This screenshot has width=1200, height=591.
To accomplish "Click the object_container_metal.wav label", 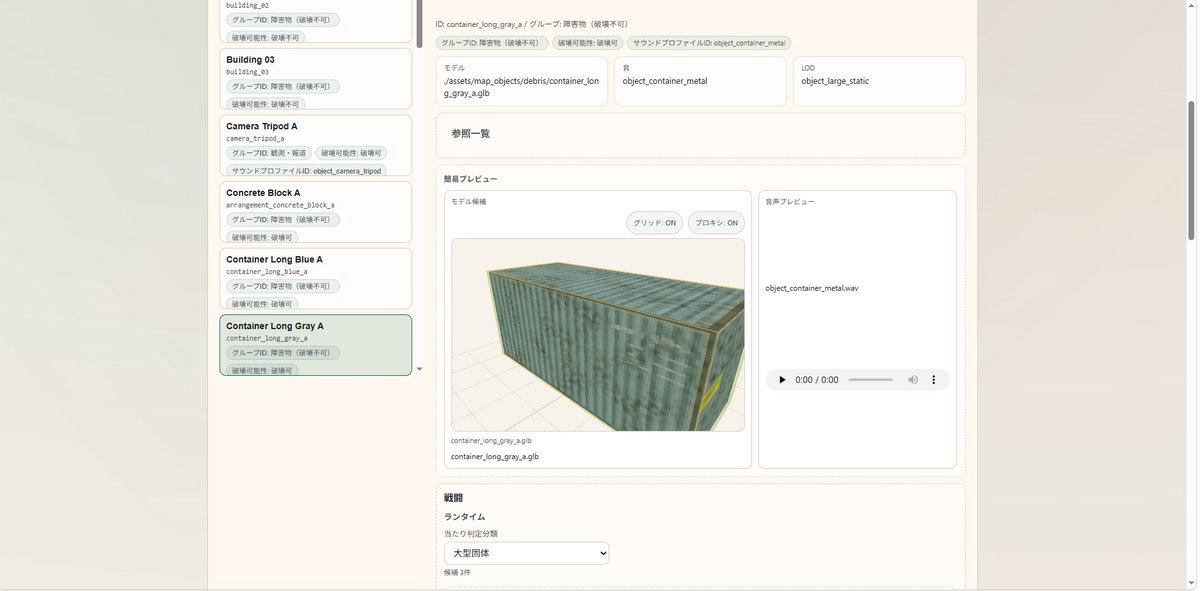I will click(x=812, y=288).
